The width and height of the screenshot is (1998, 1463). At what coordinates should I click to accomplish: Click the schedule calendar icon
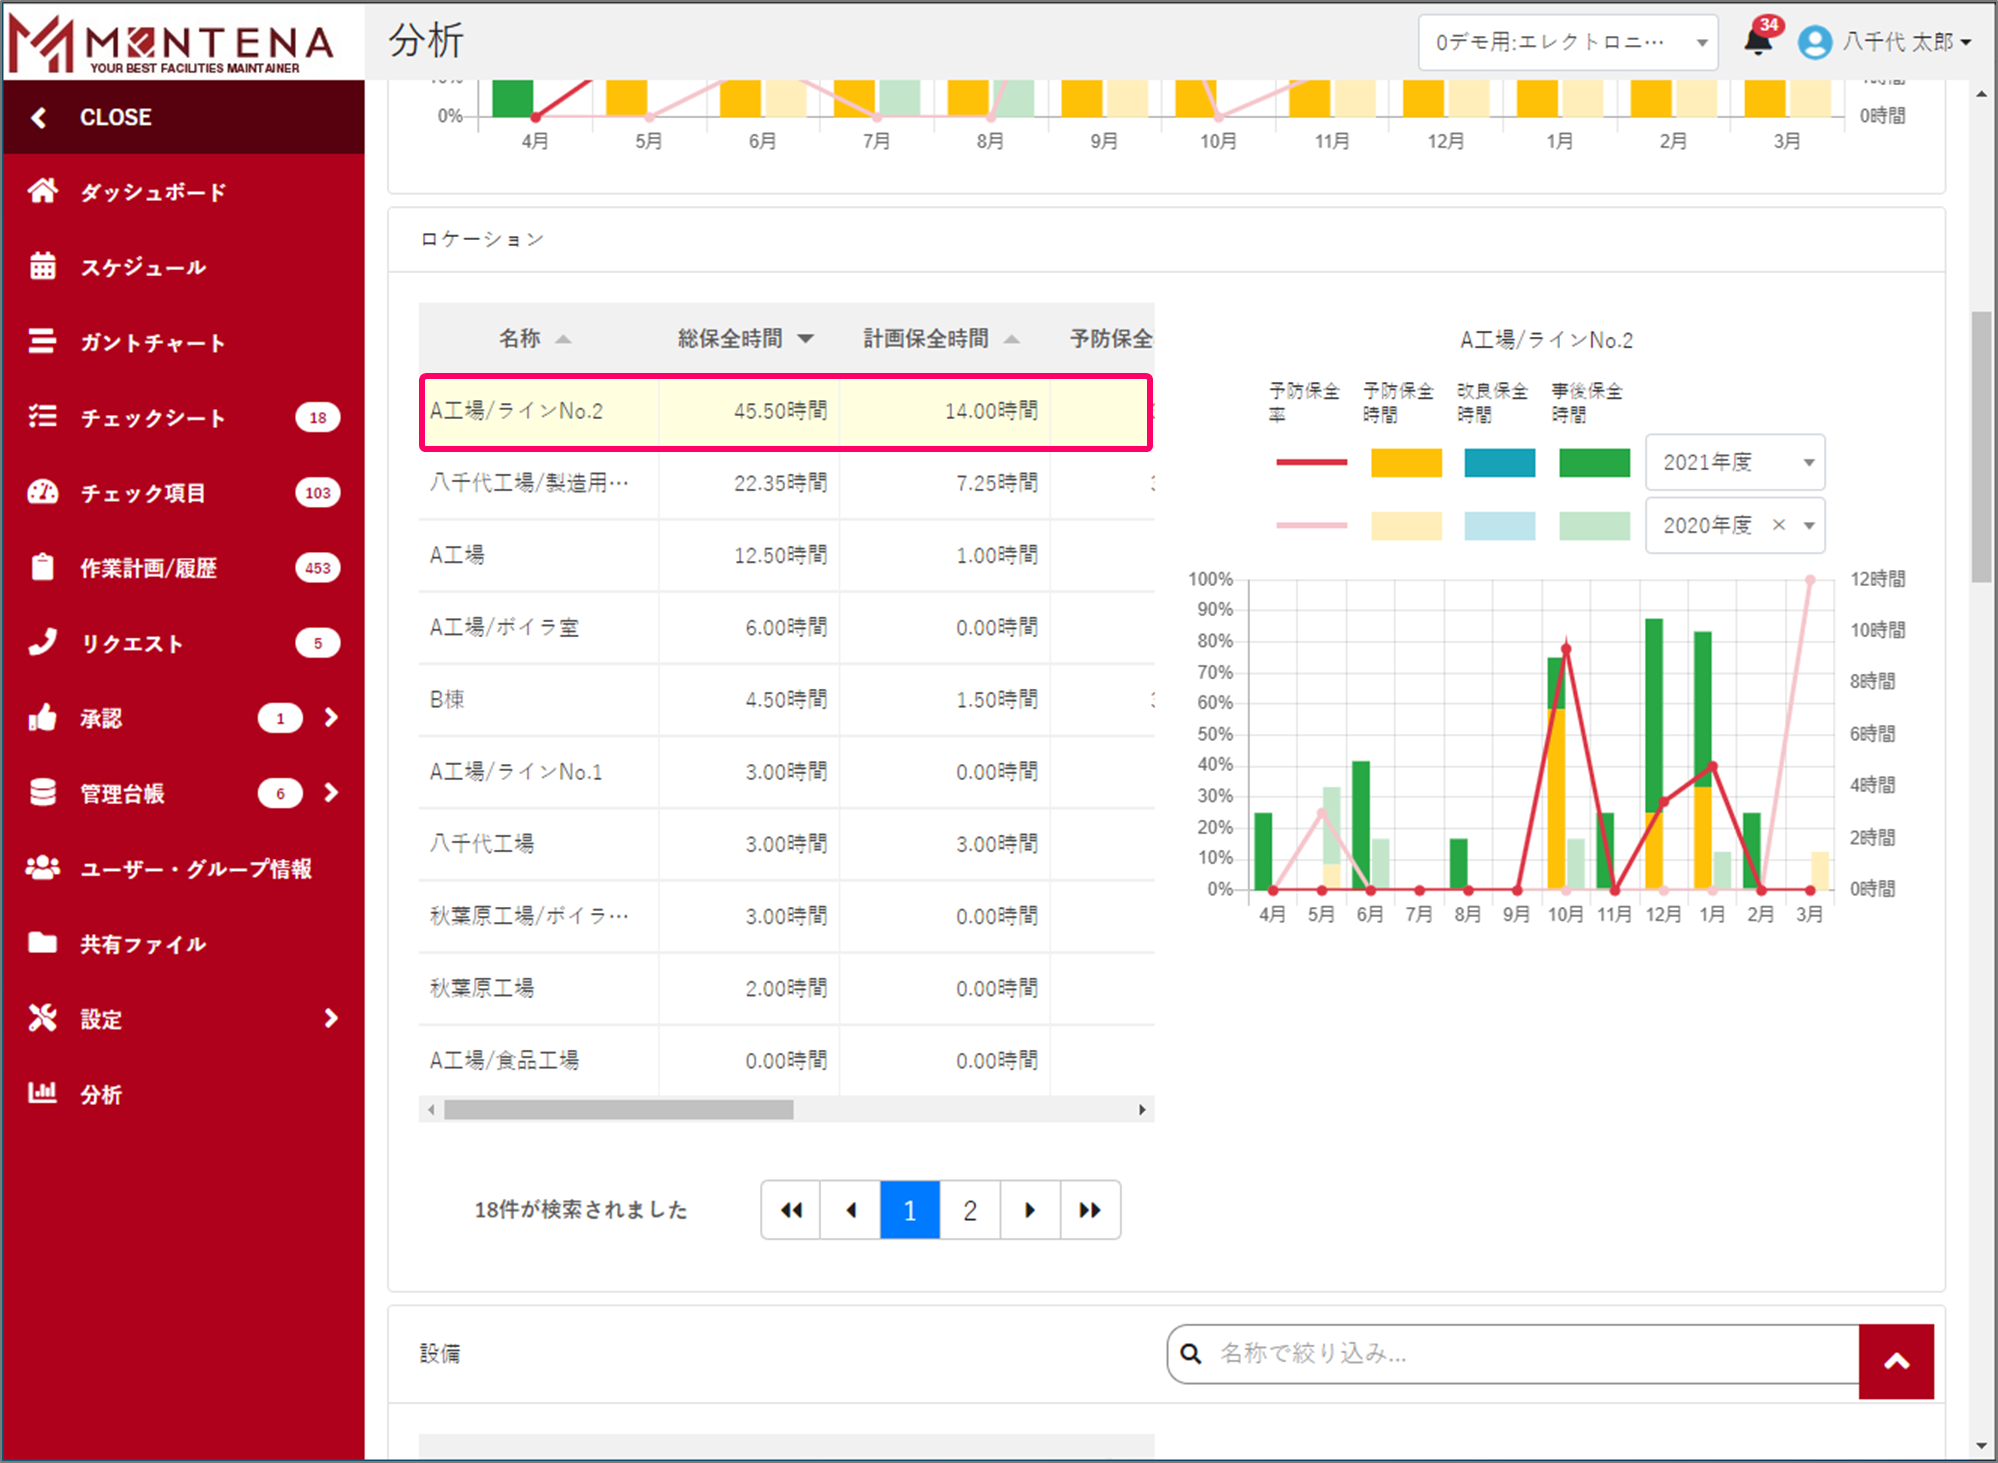[x=42, y=267]
